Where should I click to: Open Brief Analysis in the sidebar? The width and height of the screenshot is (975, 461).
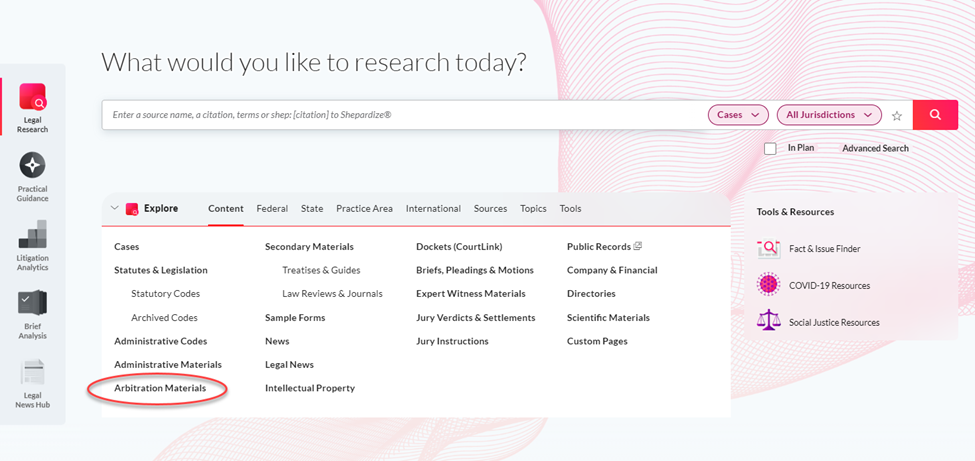click(x=32, y=314)
